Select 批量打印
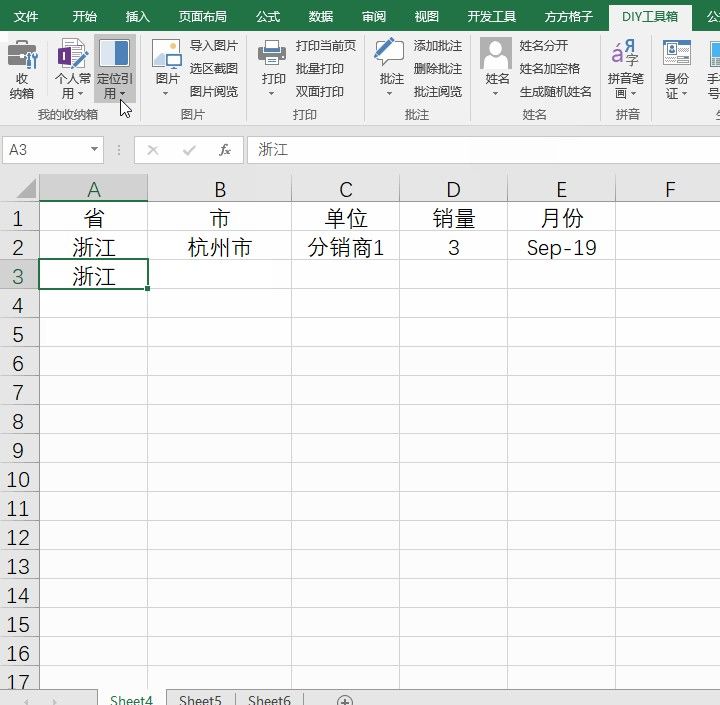The height and width of the screenshot is (705, 720). tap(320, 68)
